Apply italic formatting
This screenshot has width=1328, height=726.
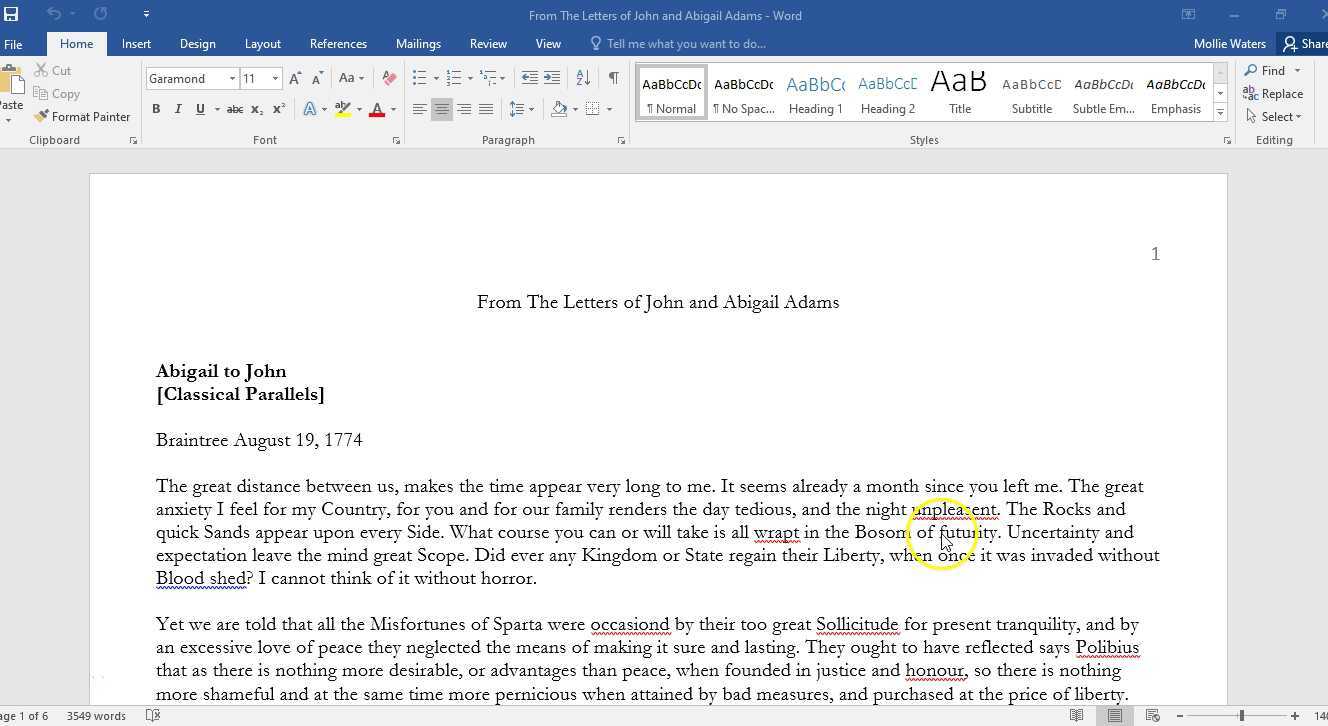pyautogui.click(x=178, y=109)
